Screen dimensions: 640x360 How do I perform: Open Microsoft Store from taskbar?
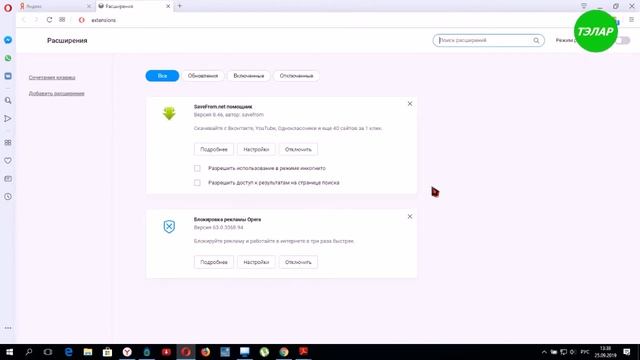(x=107, y=352)
